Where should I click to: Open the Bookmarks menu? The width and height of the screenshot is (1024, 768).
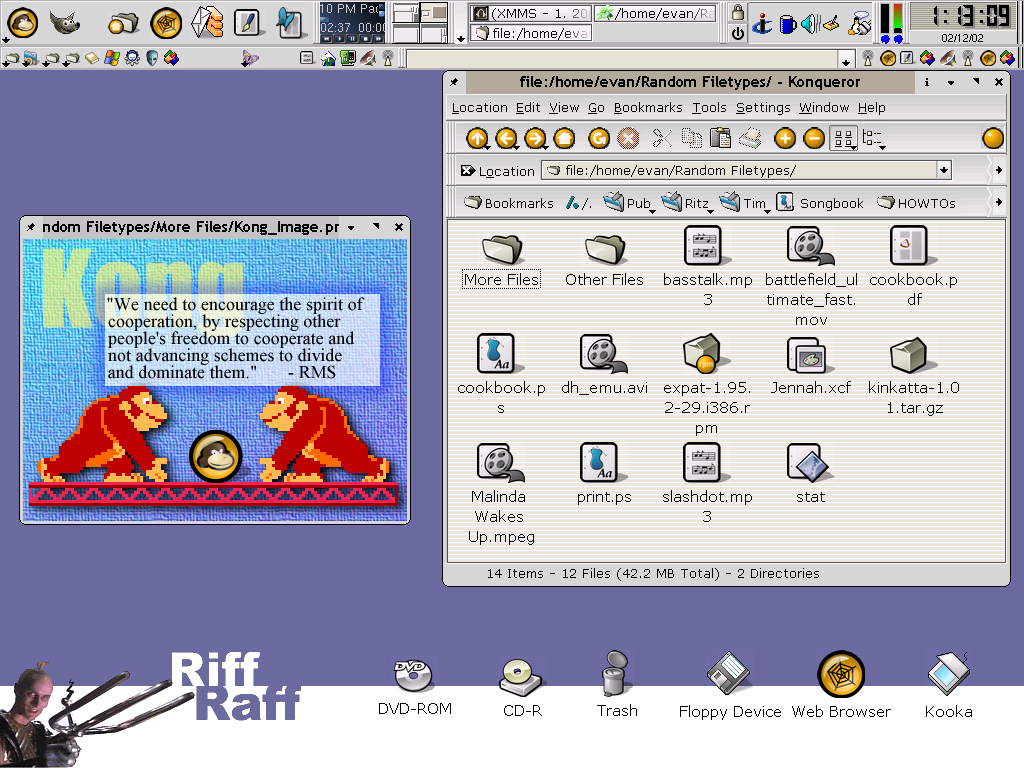tap(648, 108)
